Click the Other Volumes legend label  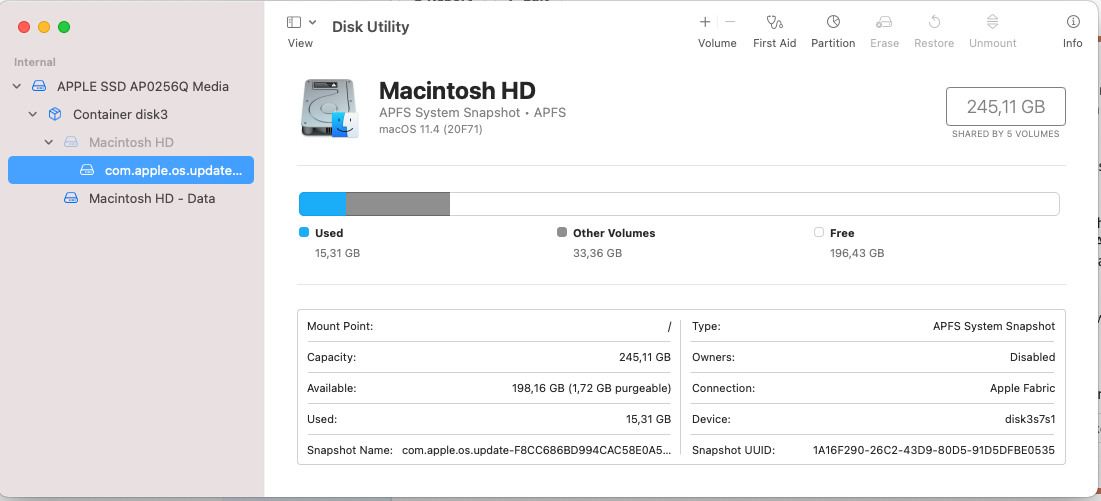pyautogui.click(x=614, y=233)
